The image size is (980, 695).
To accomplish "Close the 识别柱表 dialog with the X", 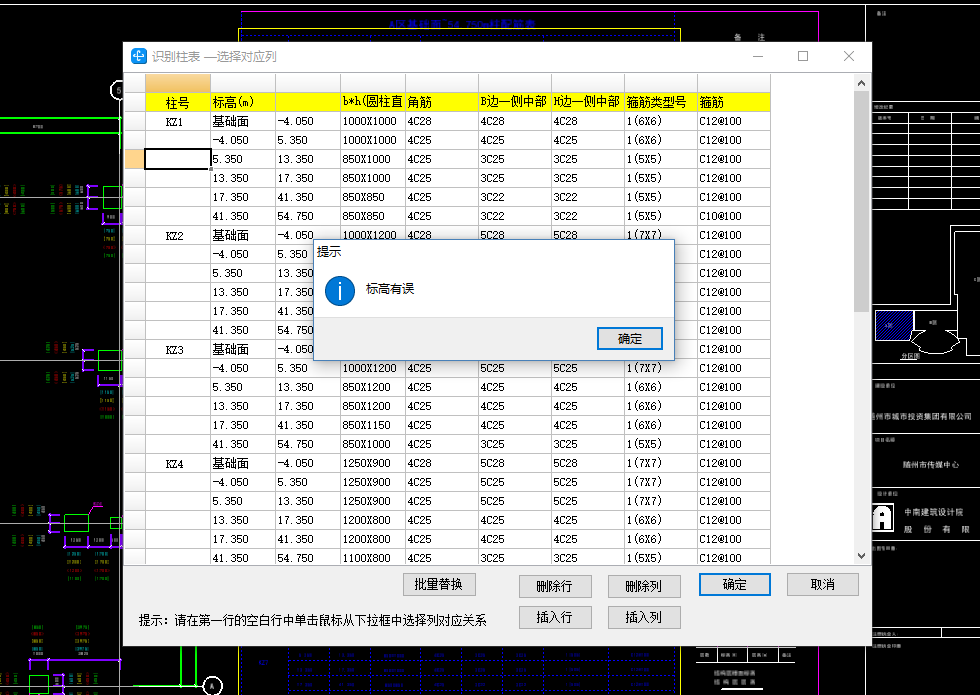I will pyautogui.click(x=848, y=57).
